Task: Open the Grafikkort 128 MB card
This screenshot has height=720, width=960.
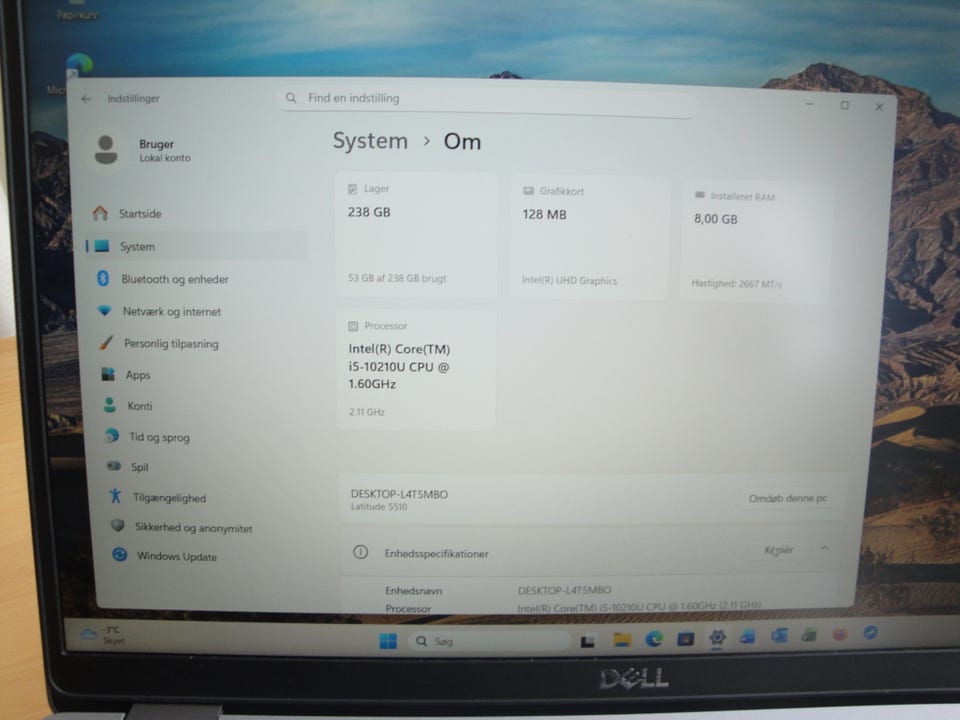Action: pos(589,238)
